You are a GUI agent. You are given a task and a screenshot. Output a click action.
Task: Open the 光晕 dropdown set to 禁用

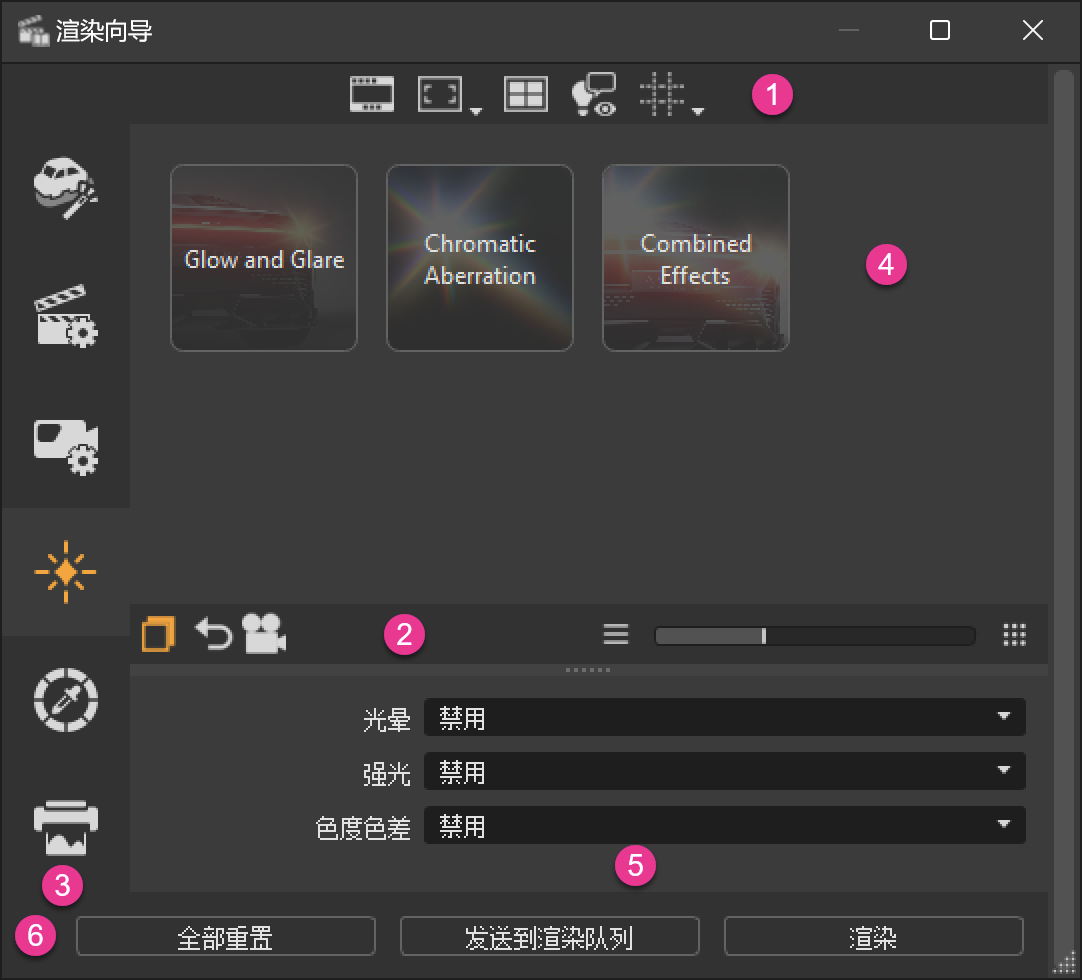click(x=726, y=717)
